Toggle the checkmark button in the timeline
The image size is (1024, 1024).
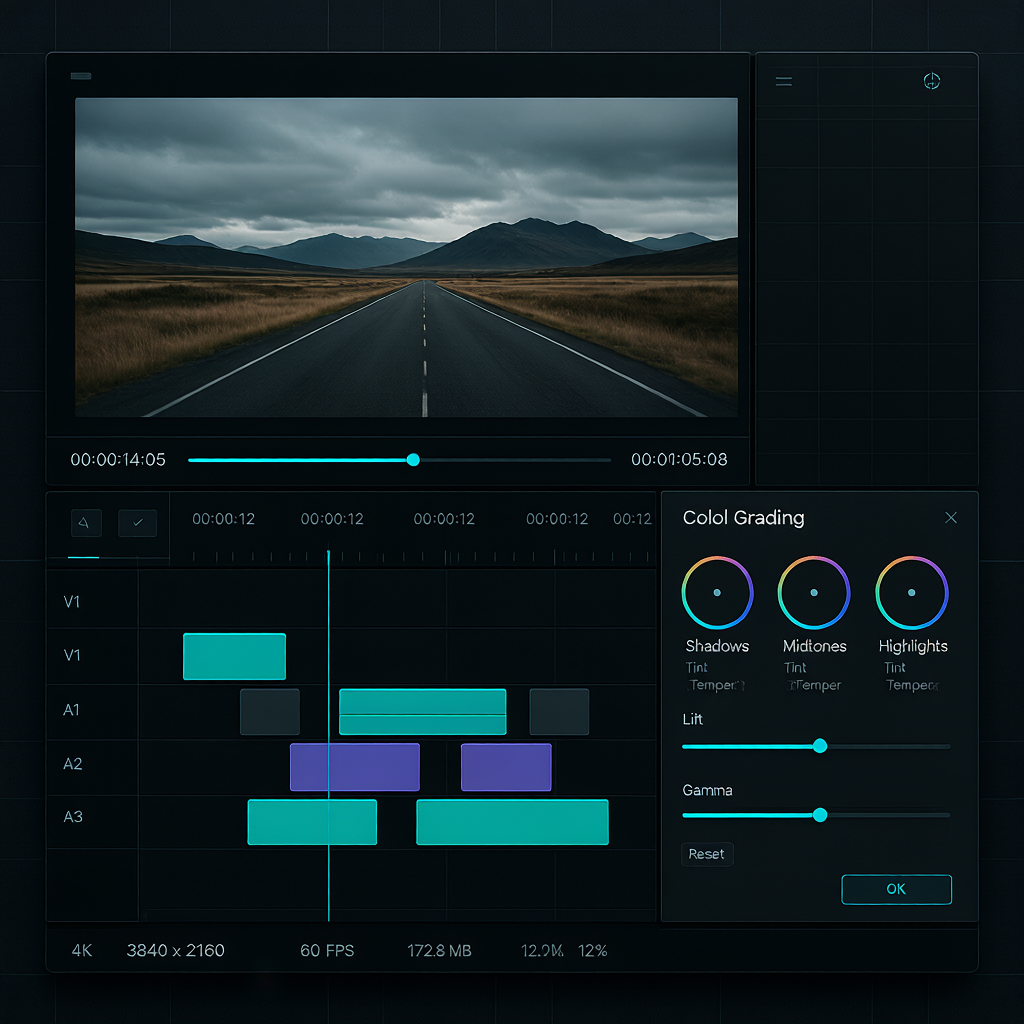[138, 523]
